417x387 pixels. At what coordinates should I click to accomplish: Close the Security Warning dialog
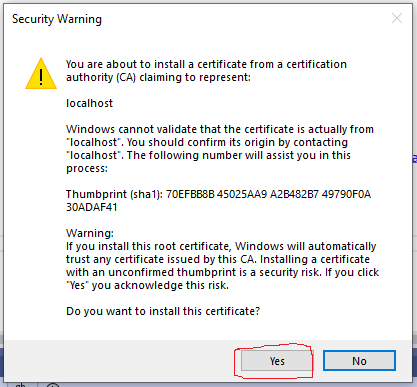[x=397, y=18]
